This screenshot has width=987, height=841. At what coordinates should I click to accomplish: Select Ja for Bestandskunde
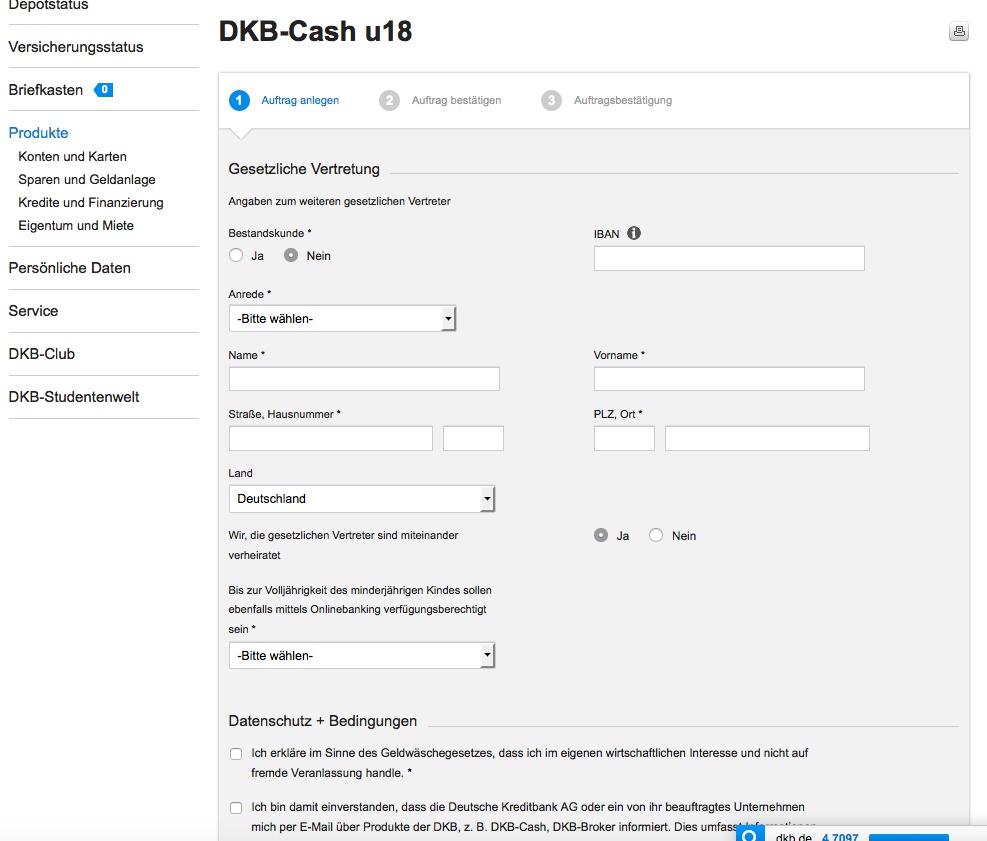coord(236,255)
